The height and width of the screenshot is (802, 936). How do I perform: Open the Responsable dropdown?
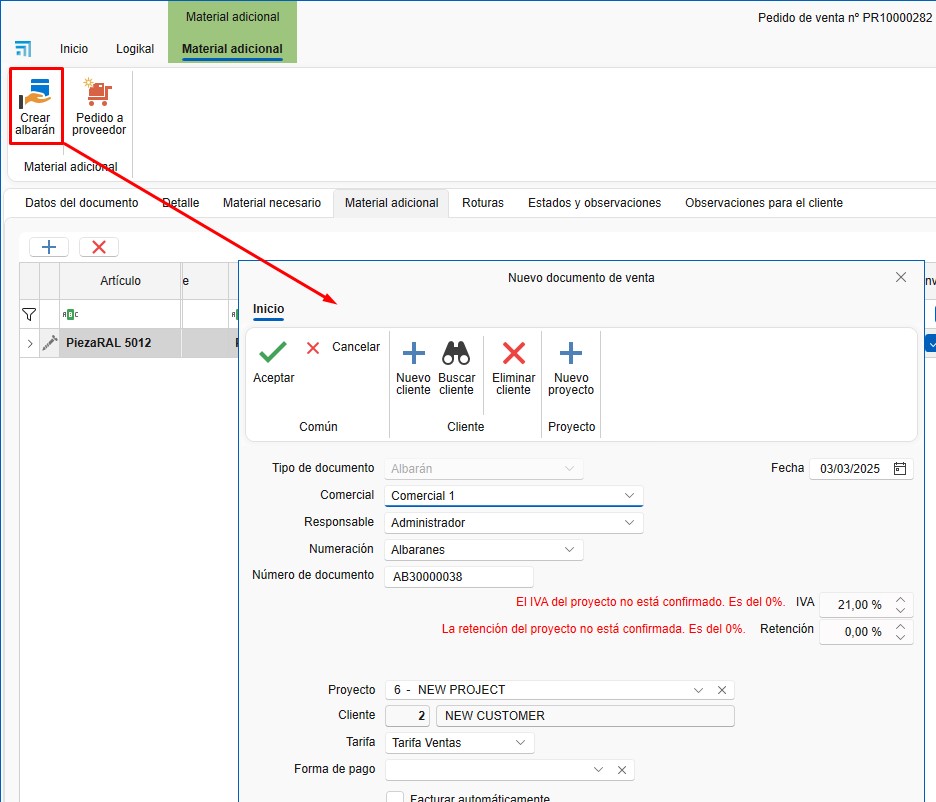coord(629,523)
